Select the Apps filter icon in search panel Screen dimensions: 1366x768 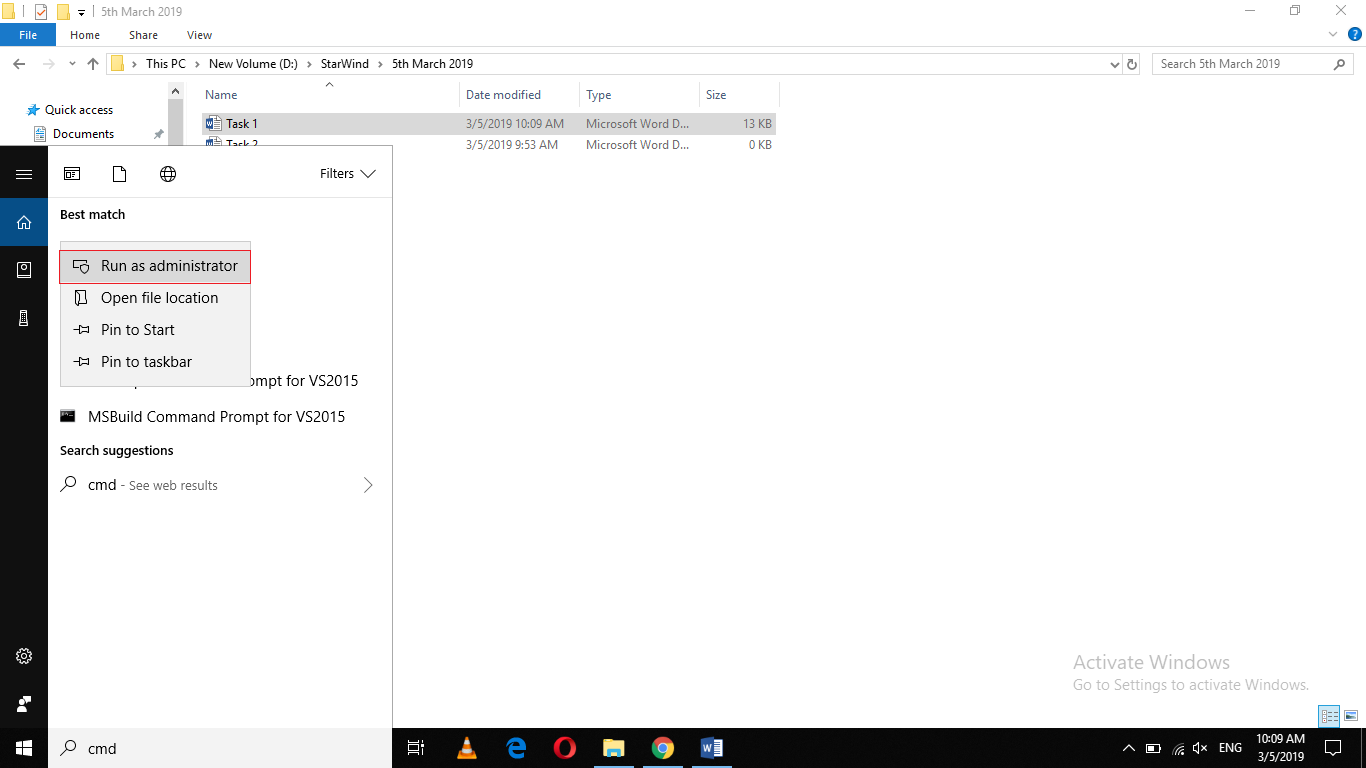72,173
